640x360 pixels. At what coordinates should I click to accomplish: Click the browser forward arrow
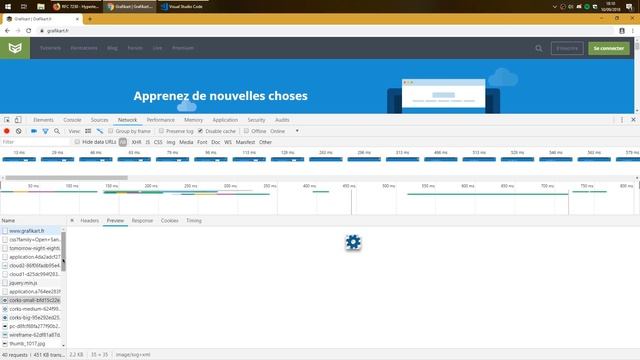[18, 31]
